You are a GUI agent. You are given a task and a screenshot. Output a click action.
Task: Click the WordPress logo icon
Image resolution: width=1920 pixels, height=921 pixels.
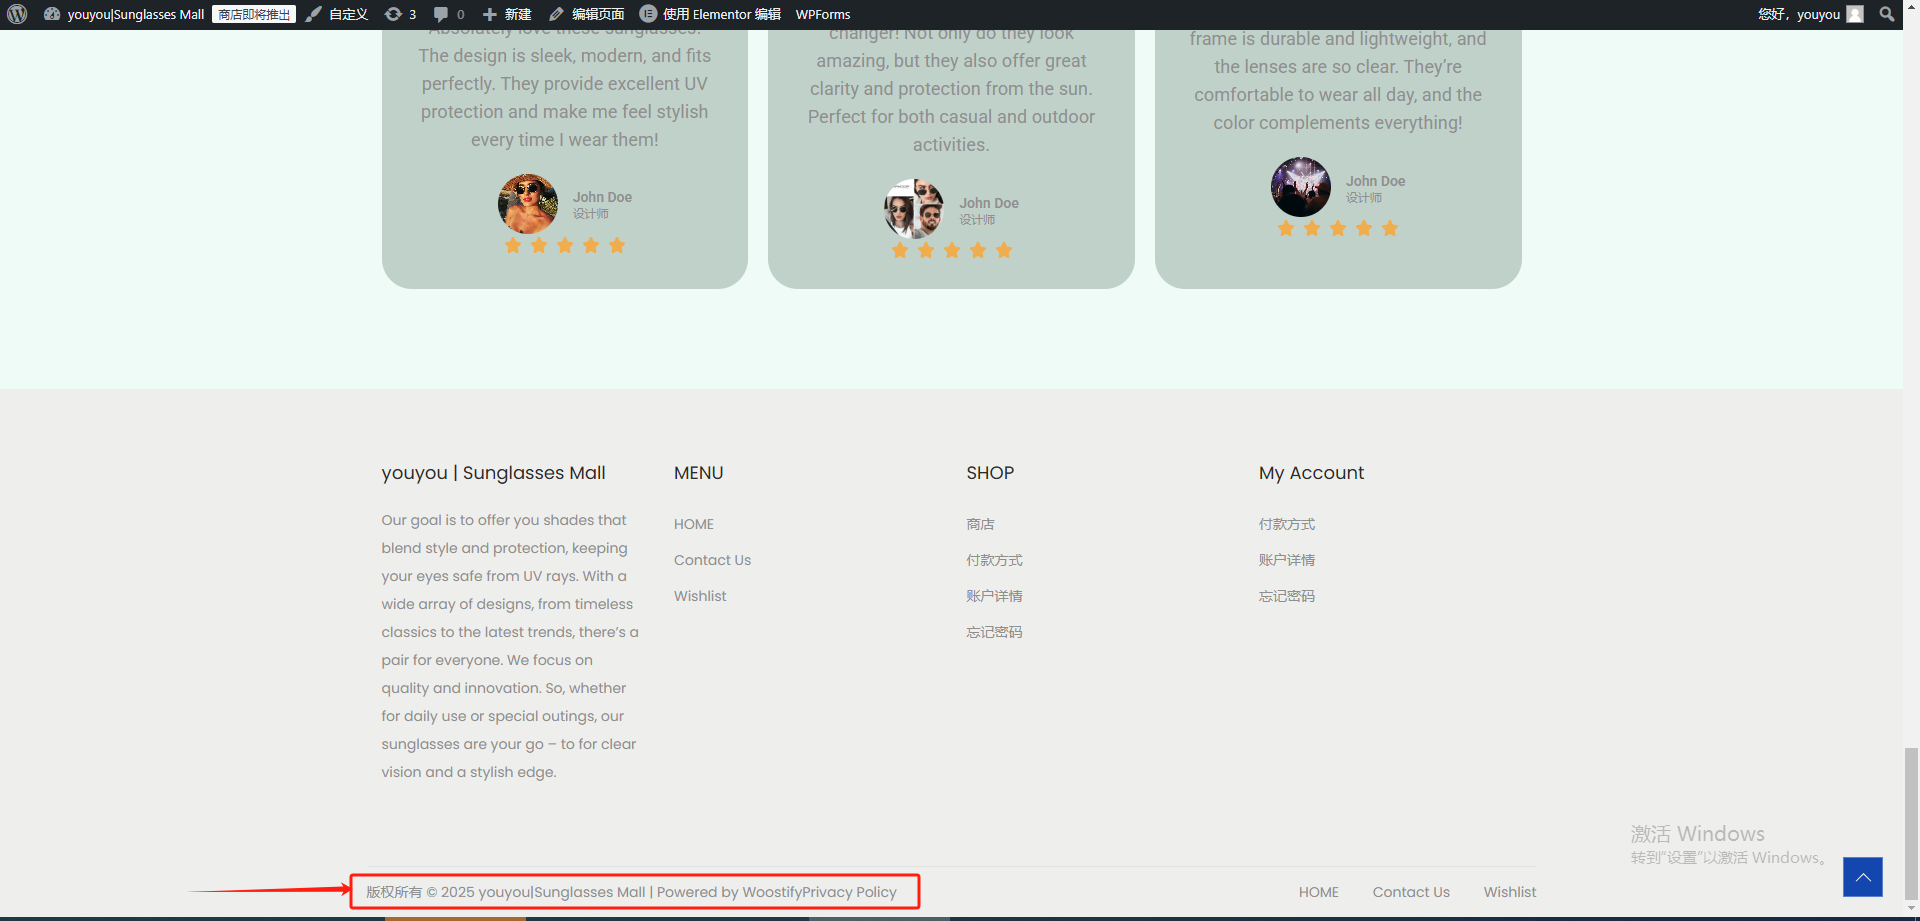coord(17,14)
